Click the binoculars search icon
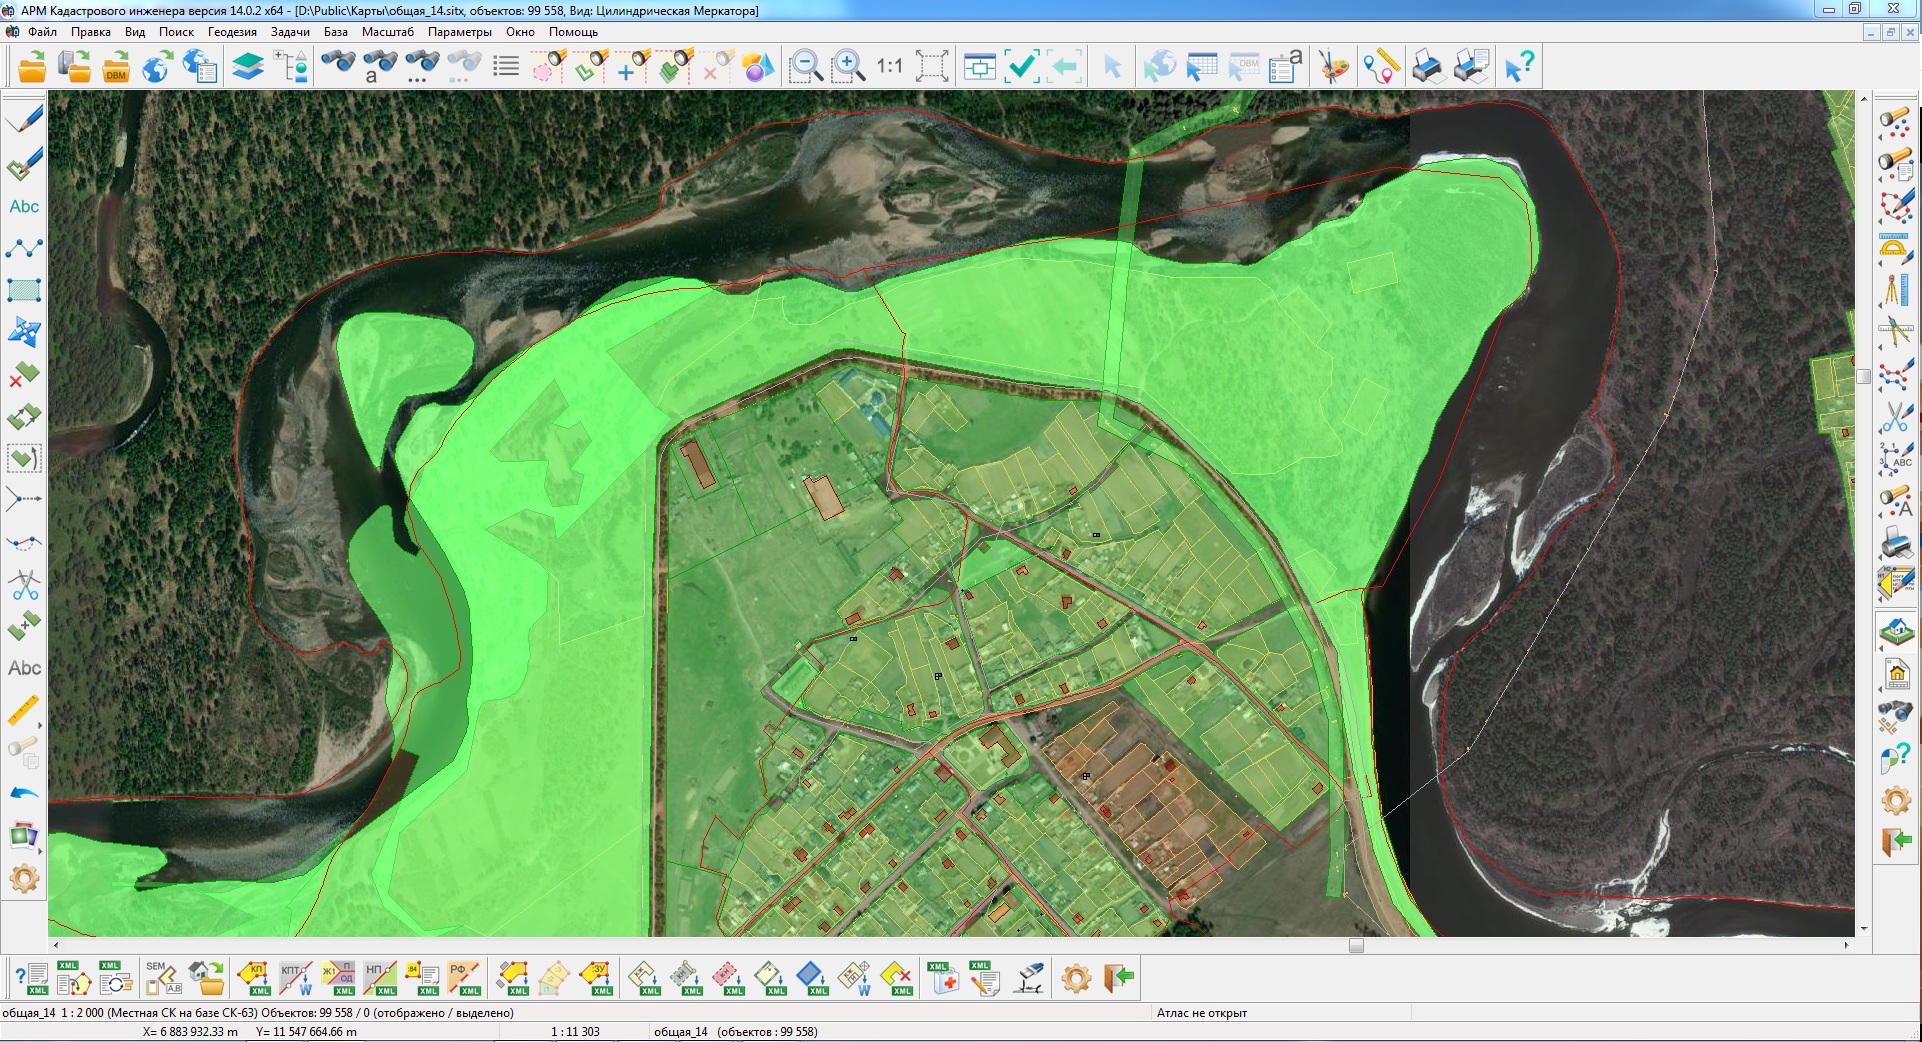 point(338,65)
